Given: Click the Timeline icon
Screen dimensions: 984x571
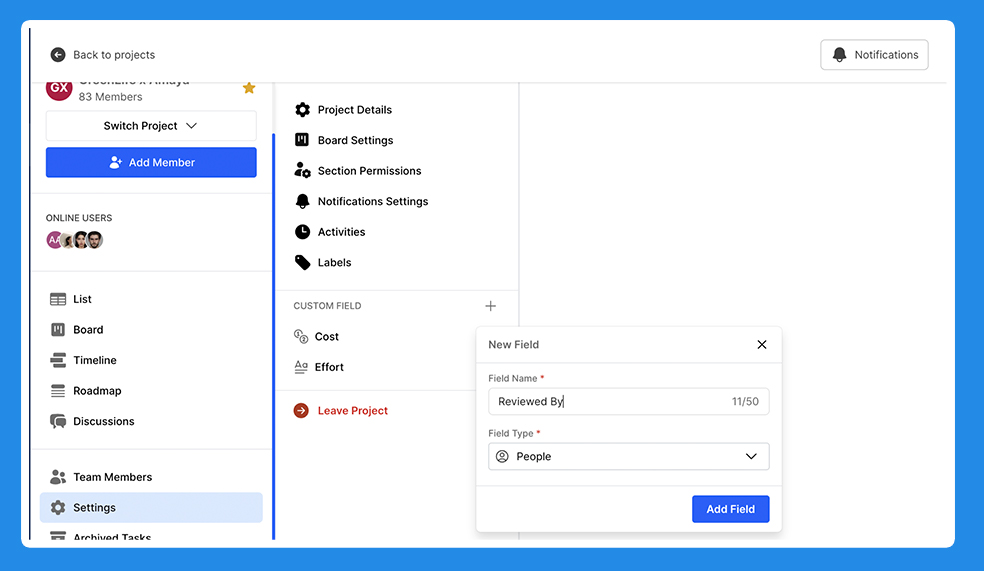Looking at the screenshot, I should point(58,360).
